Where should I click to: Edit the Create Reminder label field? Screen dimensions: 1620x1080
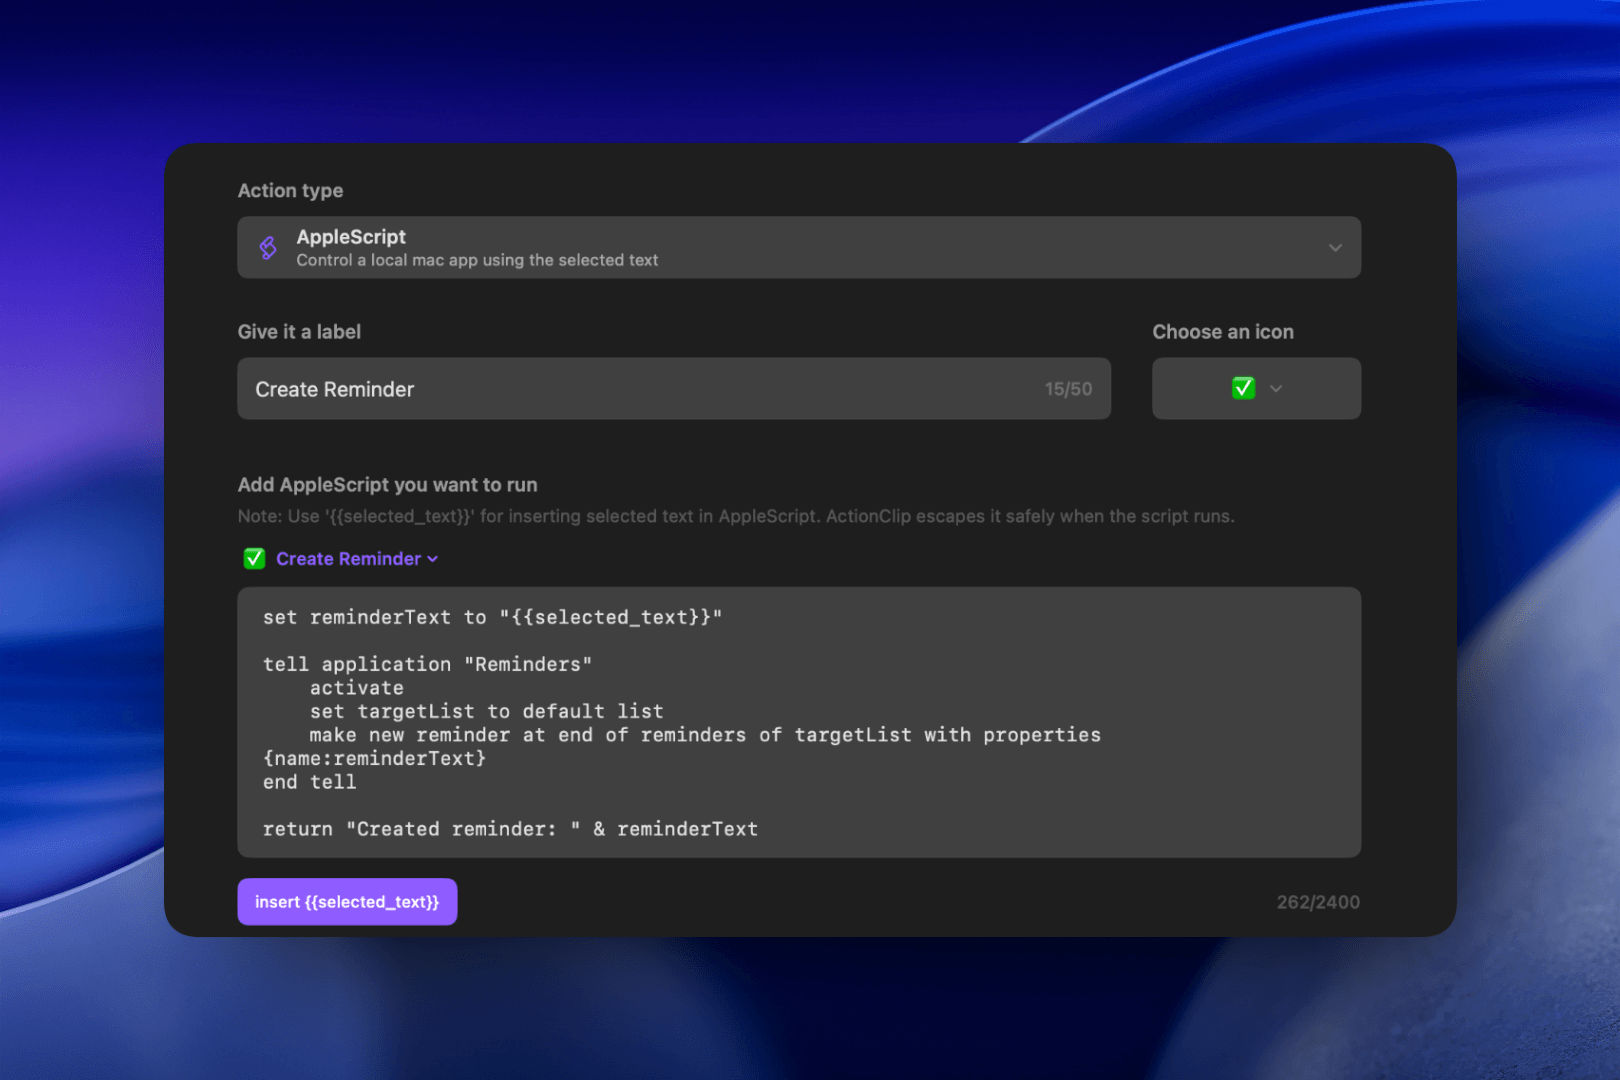click(x=674, y=389)
